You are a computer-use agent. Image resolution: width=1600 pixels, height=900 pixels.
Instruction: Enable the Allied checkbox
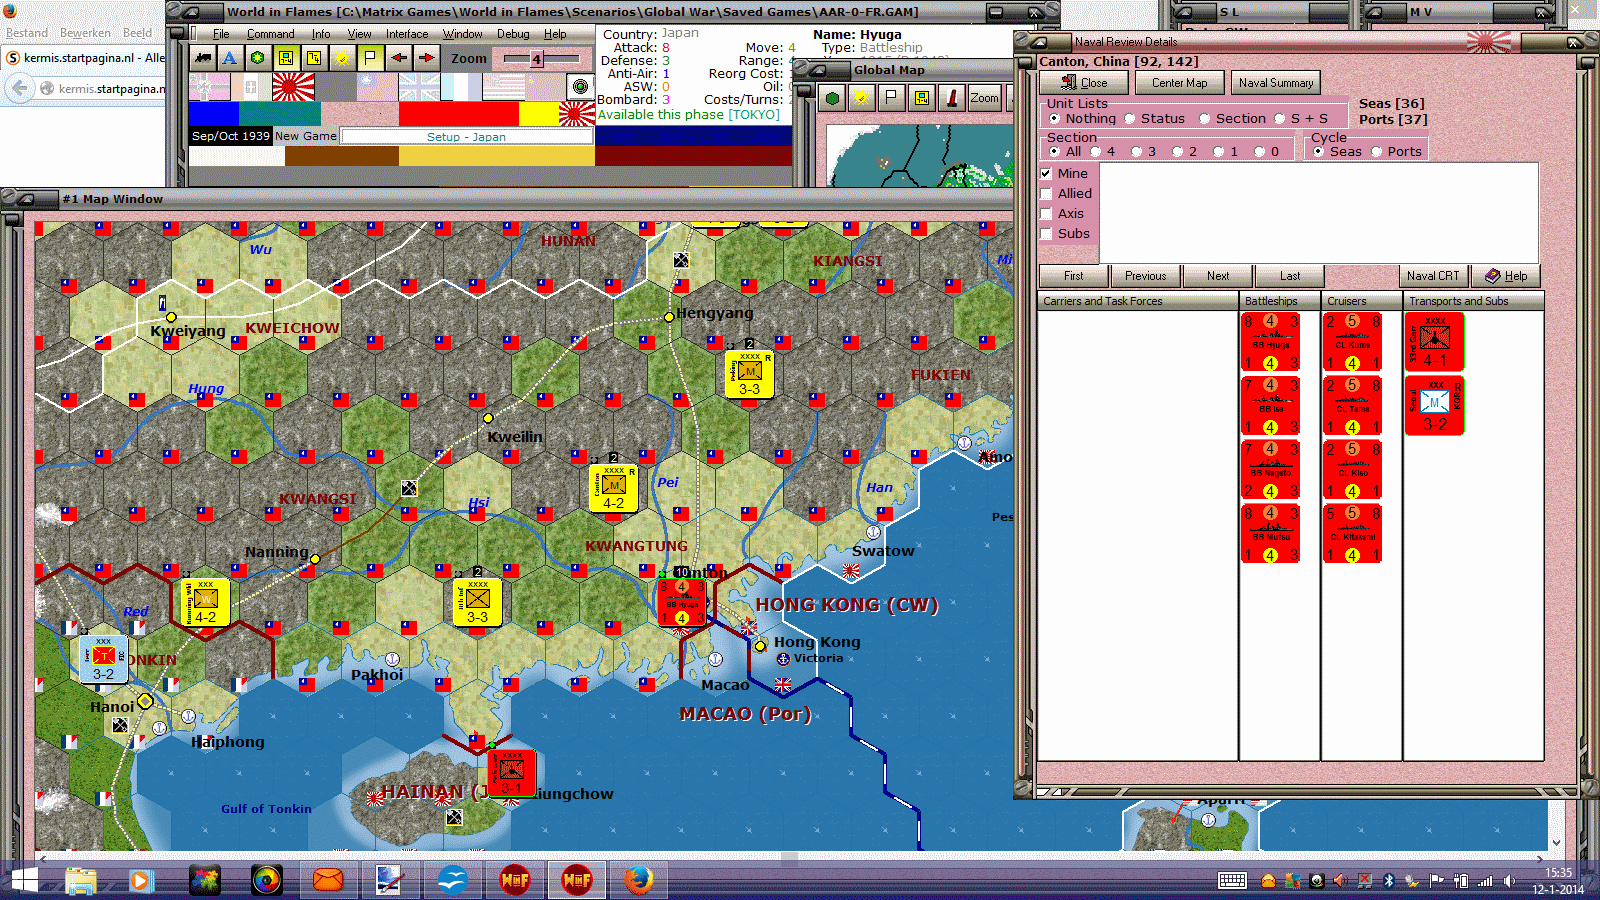[1046, 194]
